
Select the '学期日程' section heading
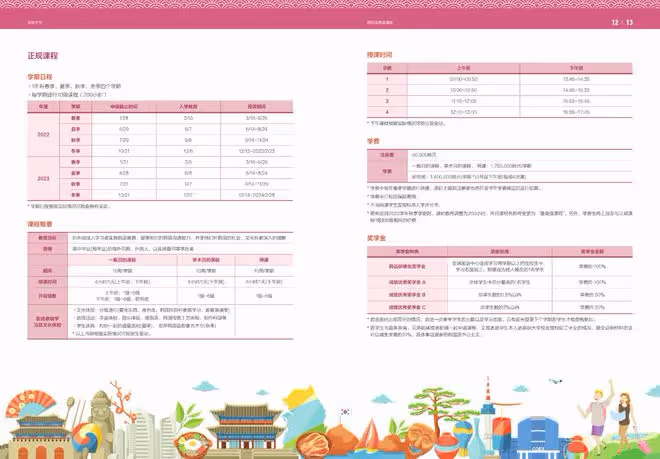coord(40,77)
